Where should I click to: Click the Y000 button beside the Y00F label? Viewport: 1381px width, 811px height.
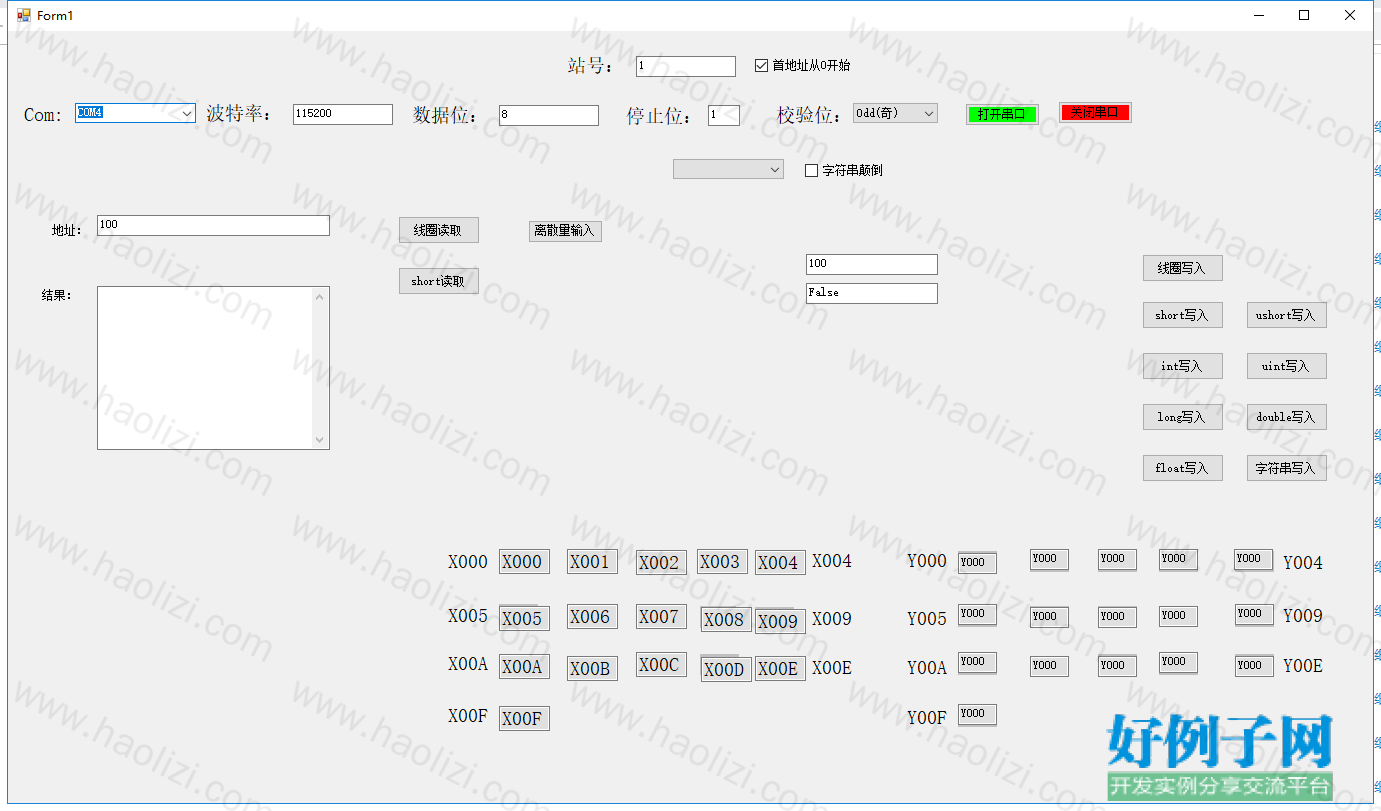pos(977,715)
